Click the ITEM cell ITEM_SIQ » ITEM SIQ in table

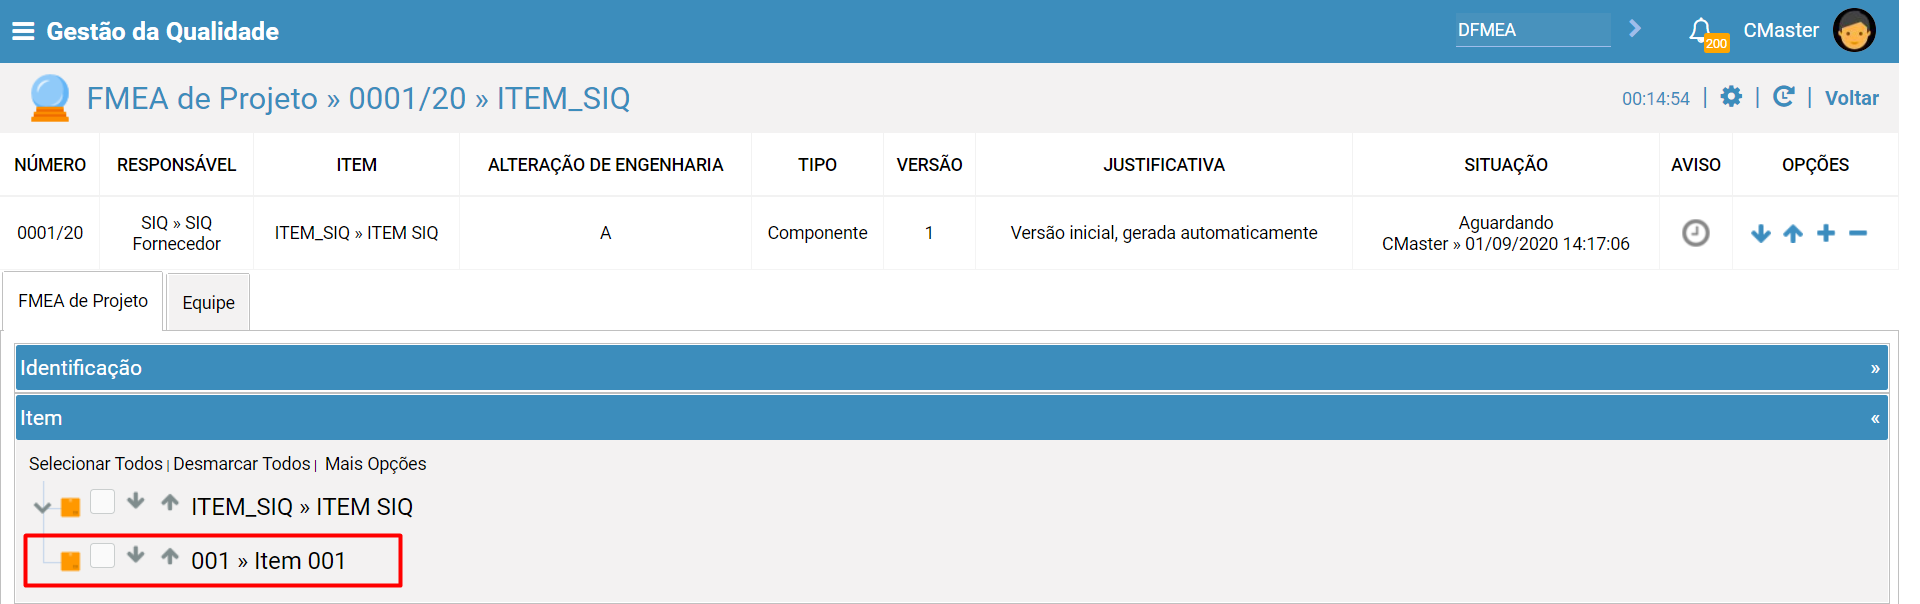356,233
